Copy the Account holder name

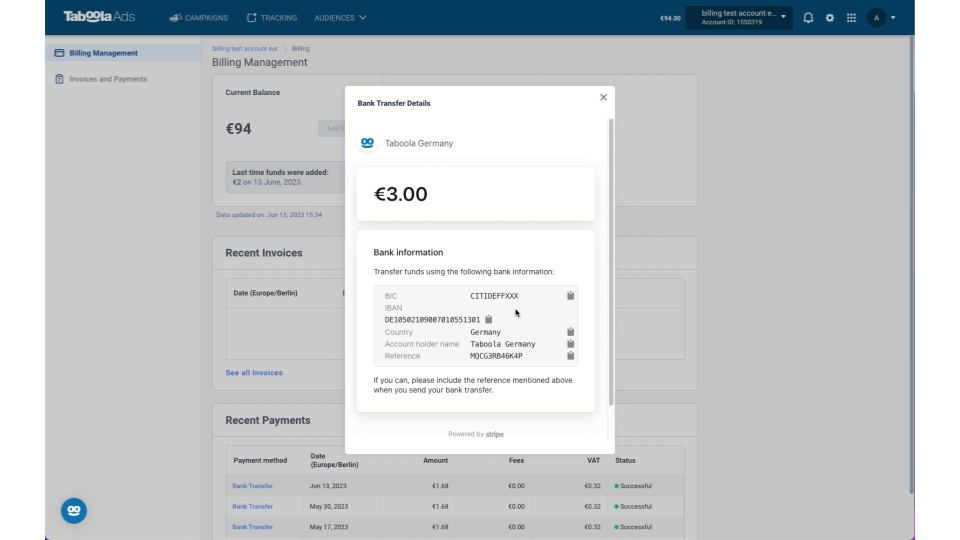click(x=570, y=344)
